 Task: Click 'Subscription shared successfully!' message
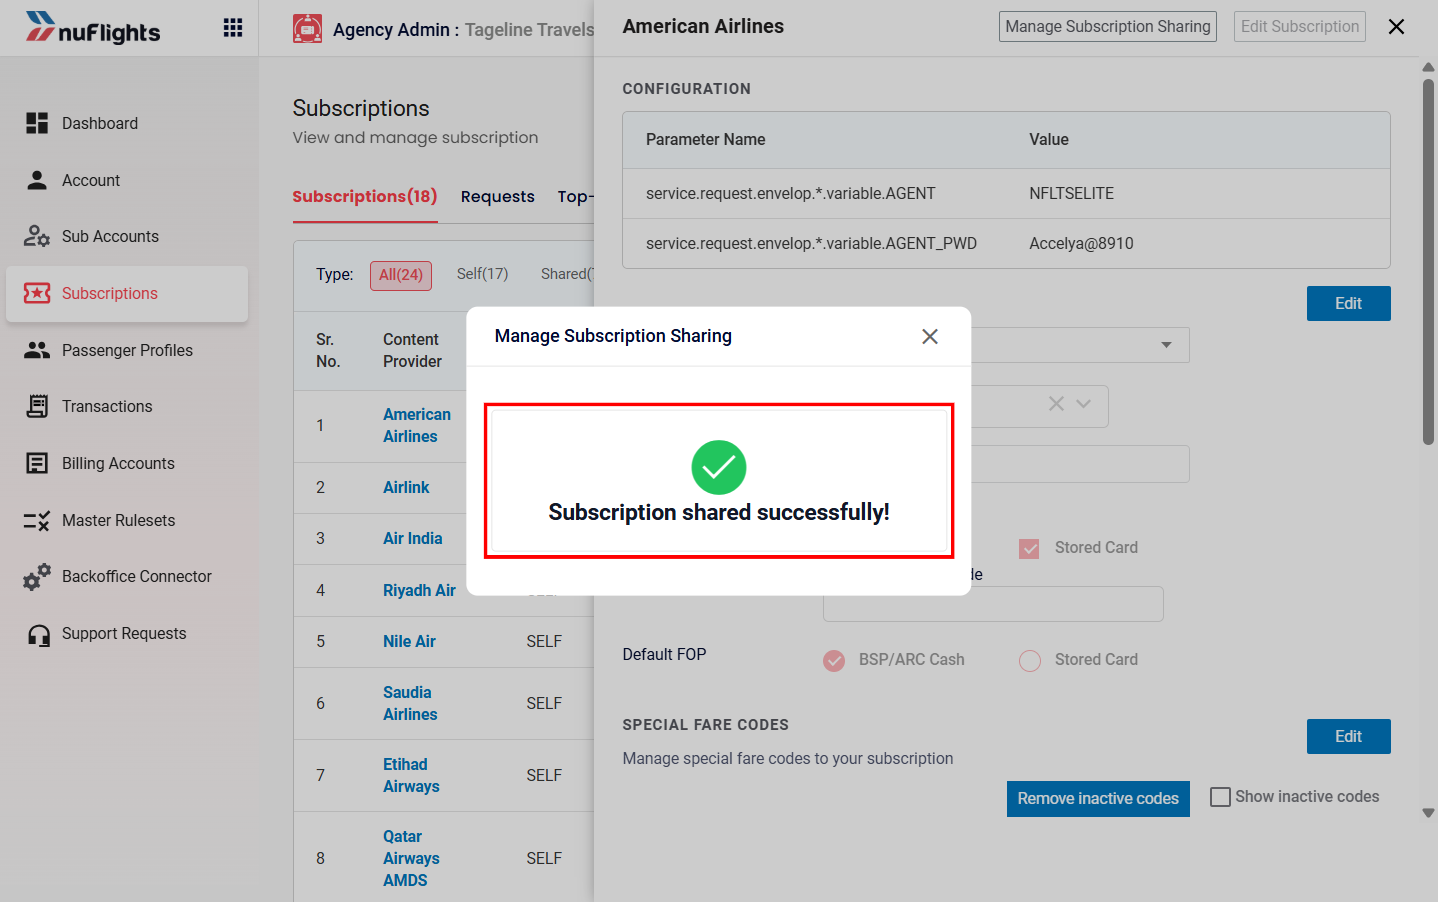pyautogui.click(x=719, y=512)
